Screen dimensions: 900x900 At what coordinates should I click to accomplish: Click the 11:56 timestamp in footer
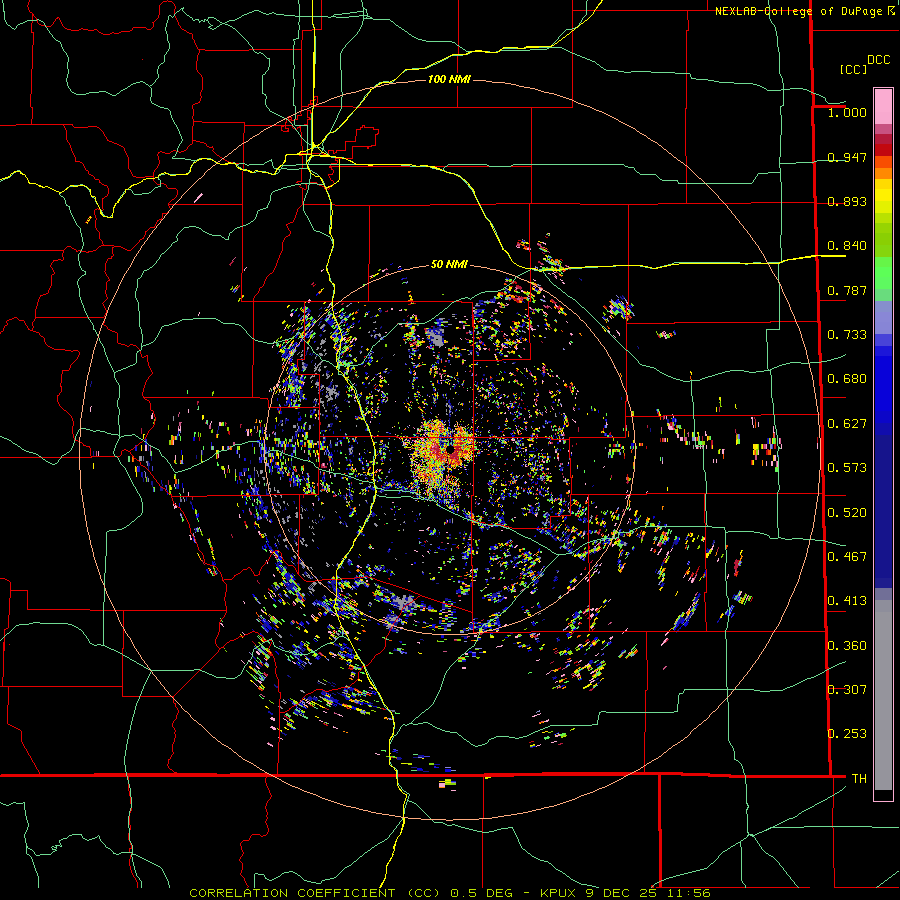pos(688,893)
